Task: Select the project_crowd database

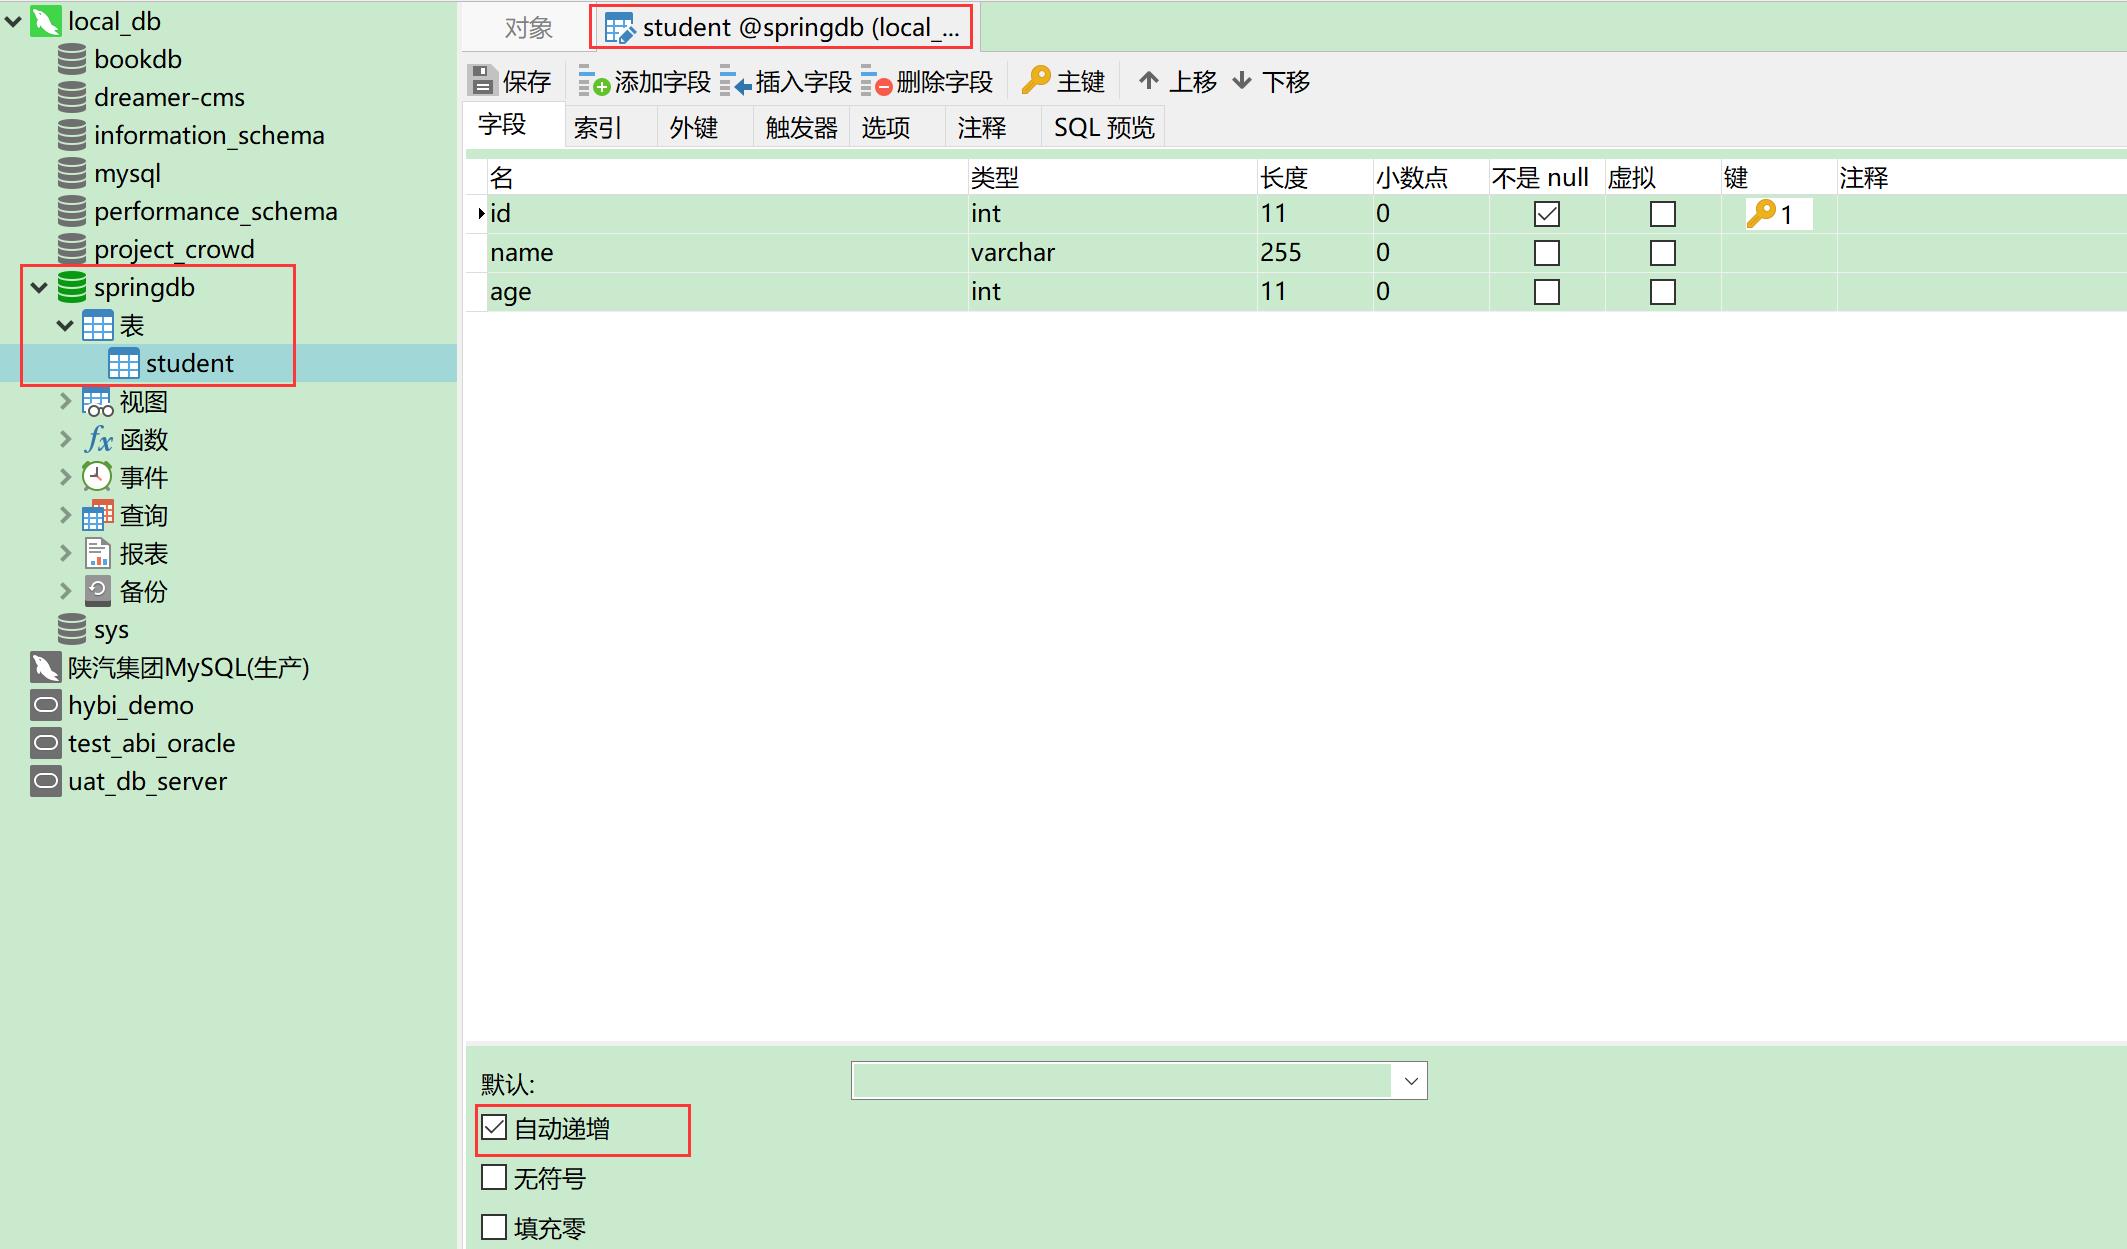Action: (174, 249)
